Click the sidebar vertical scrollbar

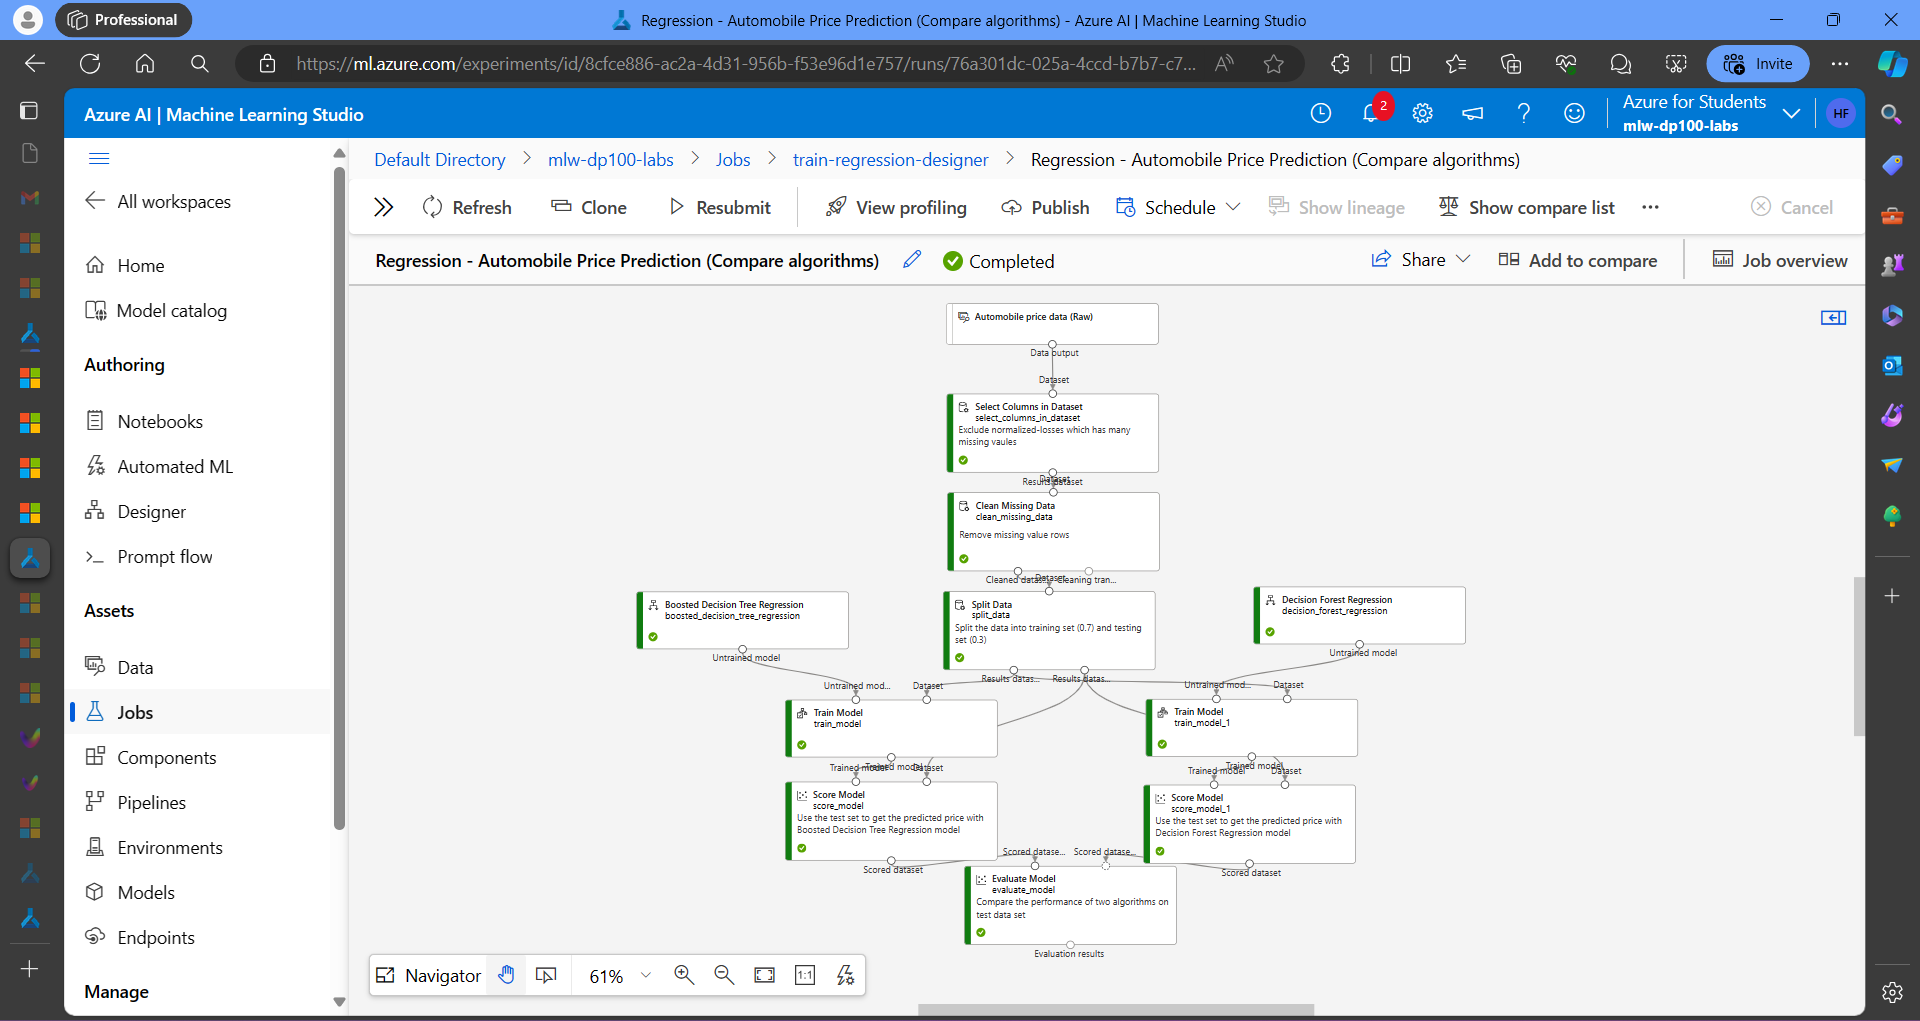click(339, 500)
